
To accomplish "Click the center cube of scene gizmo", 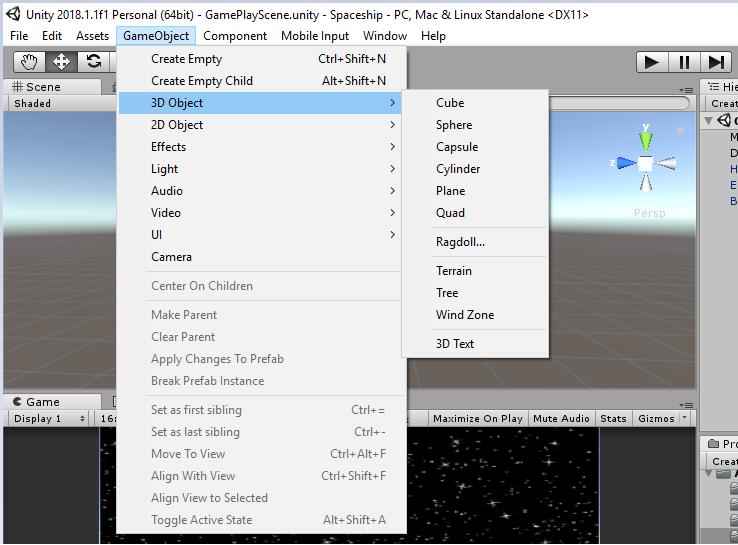I will pyautogui.click(x=645, y=163).
